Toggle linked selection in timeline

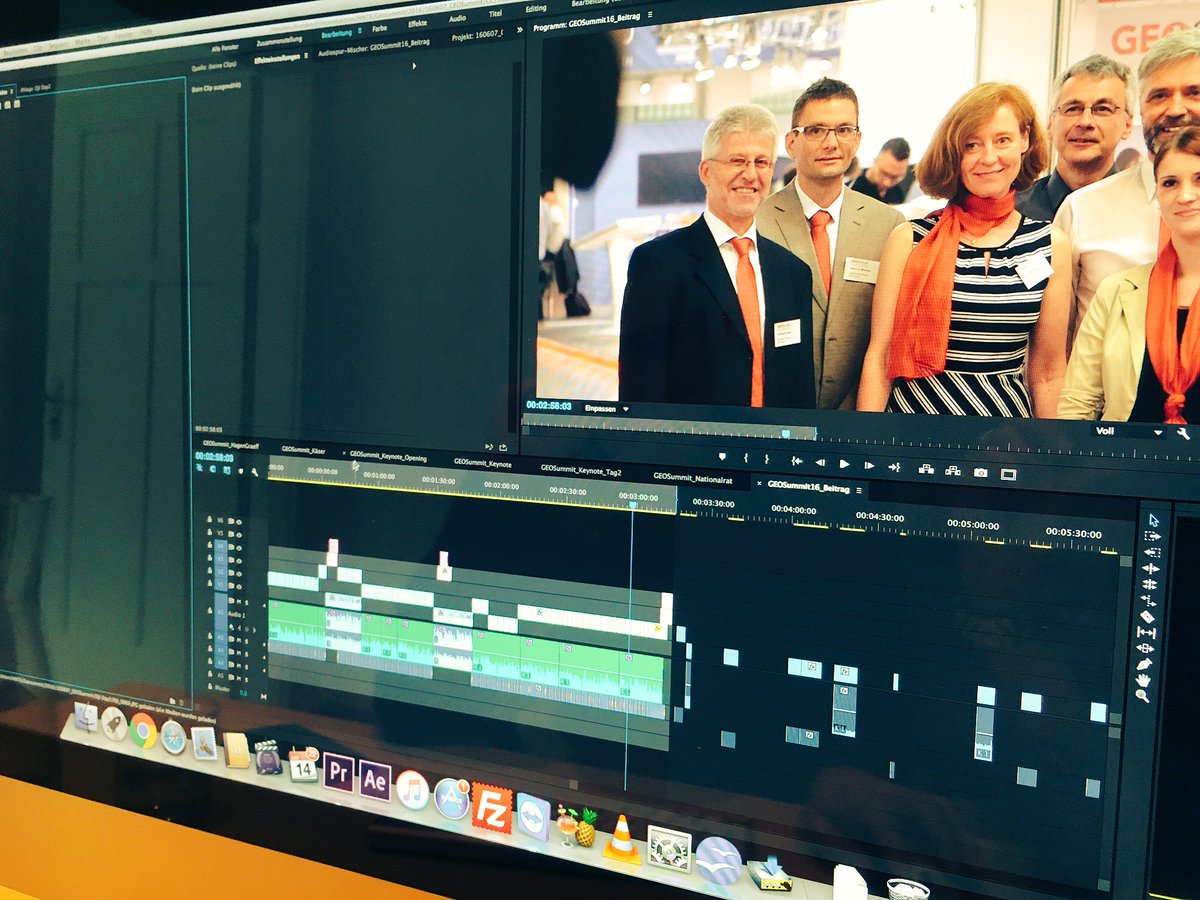[226, 469]
